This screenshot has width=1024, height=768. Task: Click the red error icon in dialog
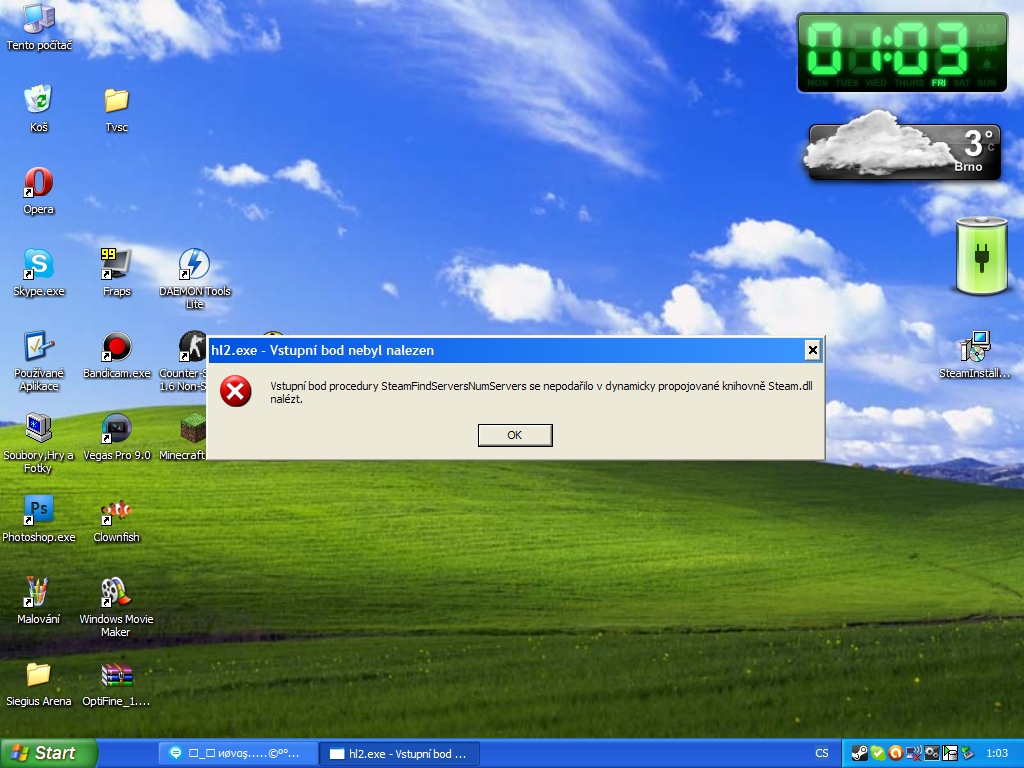[236, 391]
